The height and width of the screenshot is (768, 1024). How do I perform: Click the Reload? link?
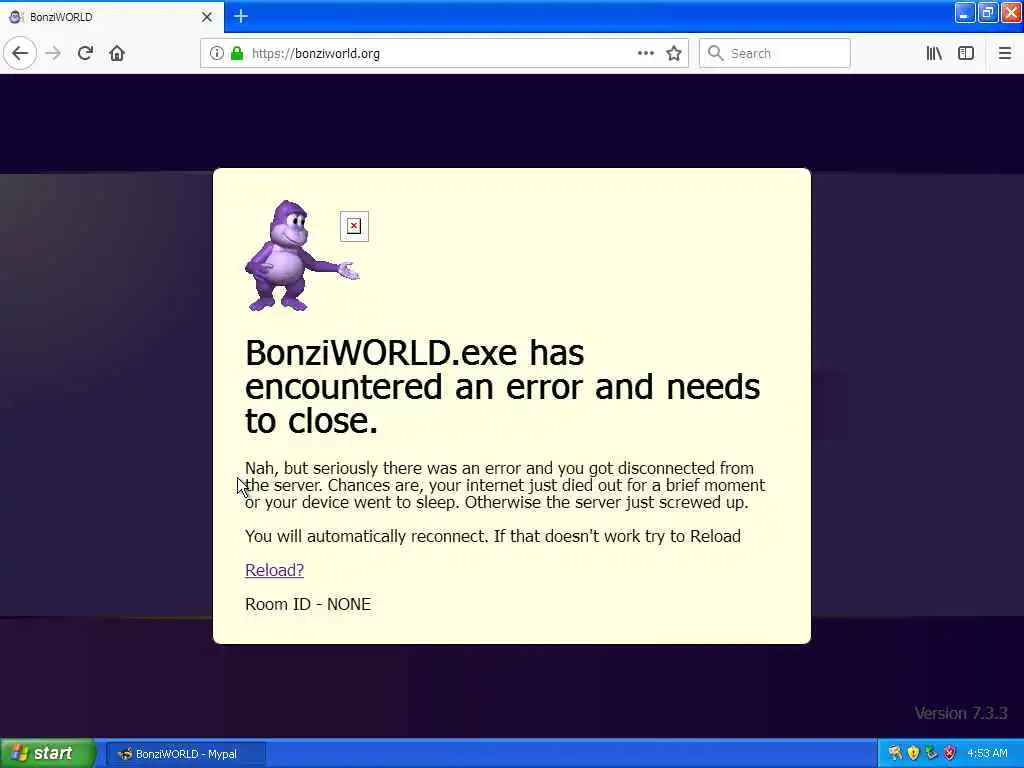[x=274, y=570]
